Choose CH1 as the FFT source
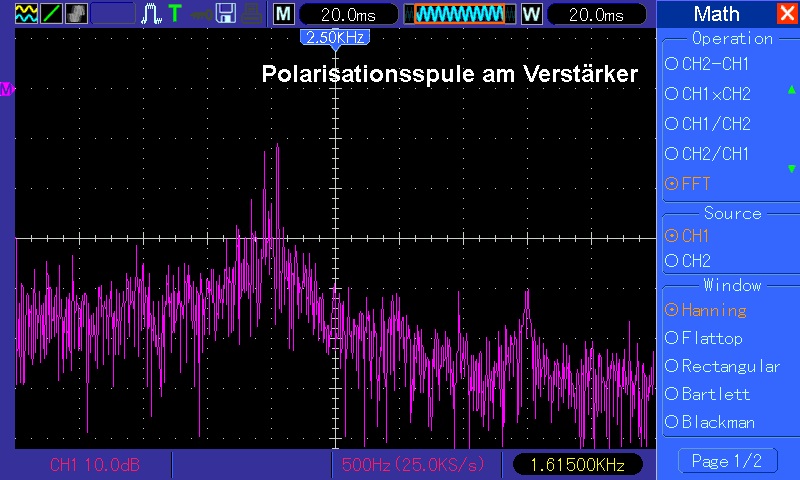The height and width of the screenshot is (480, 800). click(x=687, y=236)
